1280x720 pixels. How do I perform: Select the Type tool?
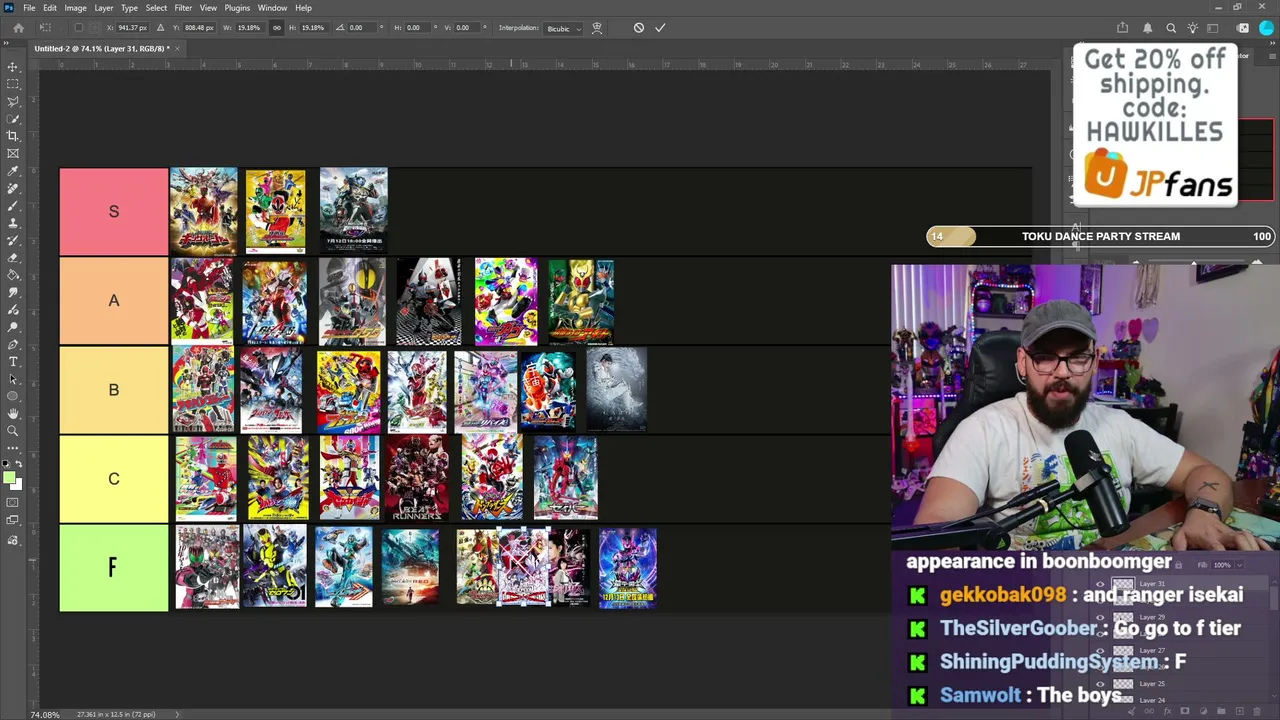pyautogui.click(x=13, y=361)
